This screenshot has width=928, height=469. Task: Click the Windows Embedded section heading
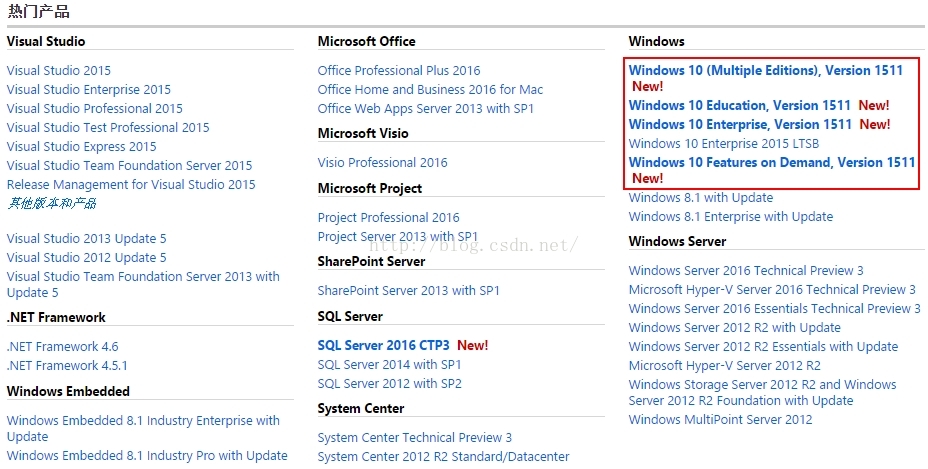click(x=68, y=391)
